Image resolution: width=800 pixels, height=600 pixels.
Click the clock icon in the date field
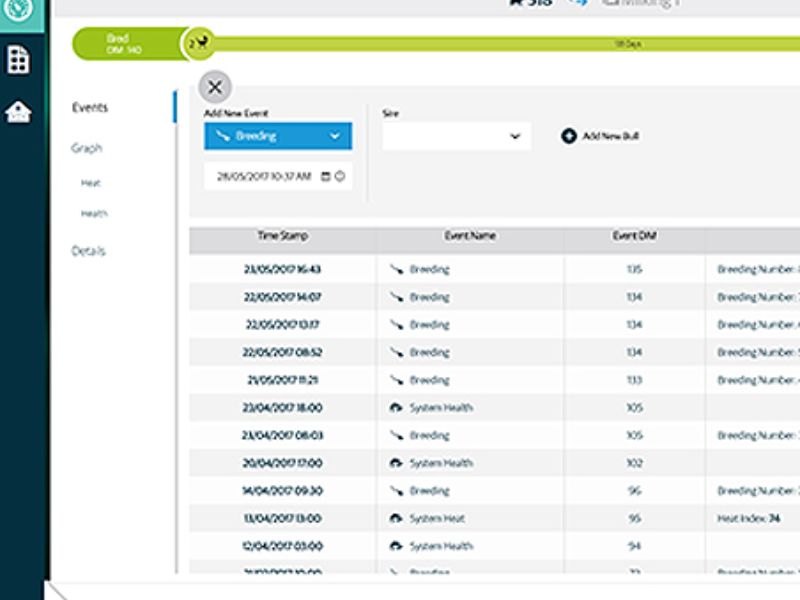tap(340, 176)
